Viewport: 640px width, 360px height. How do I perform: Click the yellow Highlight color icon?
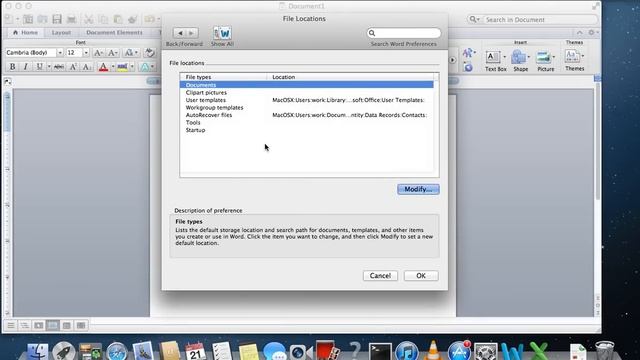pos(122,67)
